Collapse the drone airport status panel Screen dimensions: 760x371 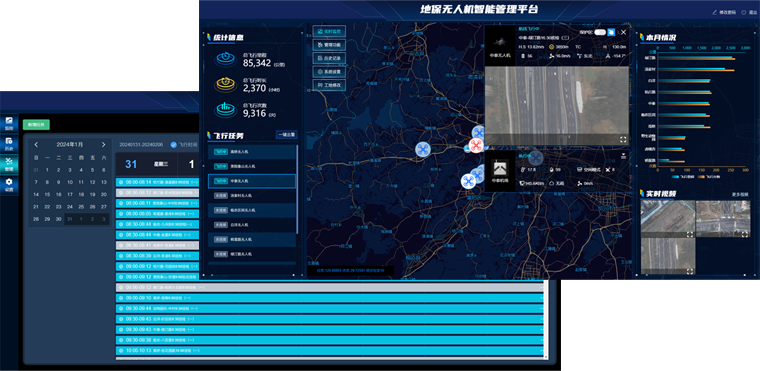click(623, 156)
